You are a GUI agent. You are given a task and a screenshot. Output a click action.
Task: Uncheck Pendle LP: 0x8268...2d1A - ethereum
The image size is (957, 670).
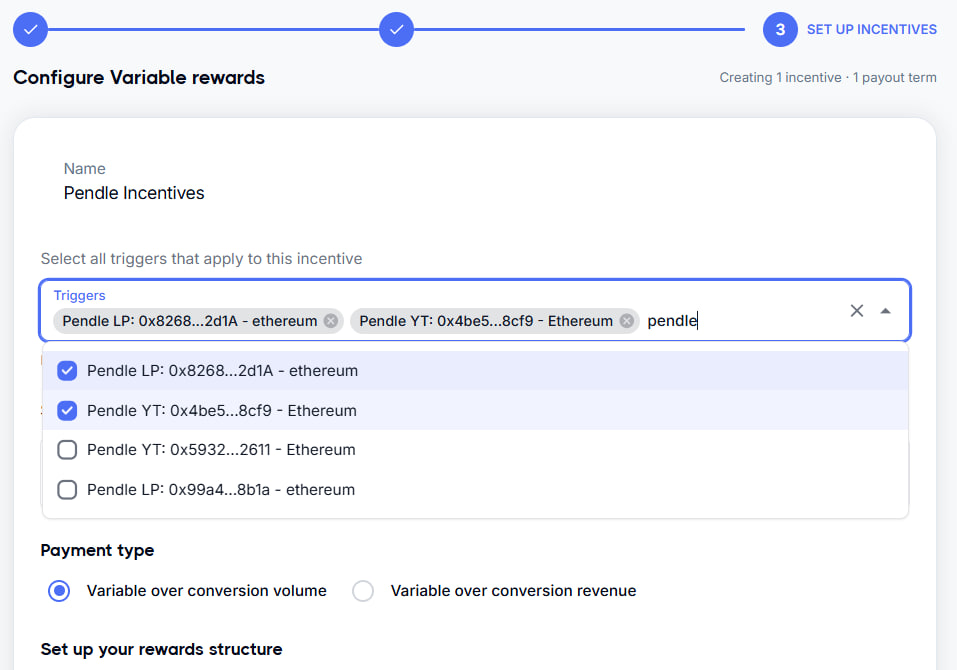click(x=67, y=371)
